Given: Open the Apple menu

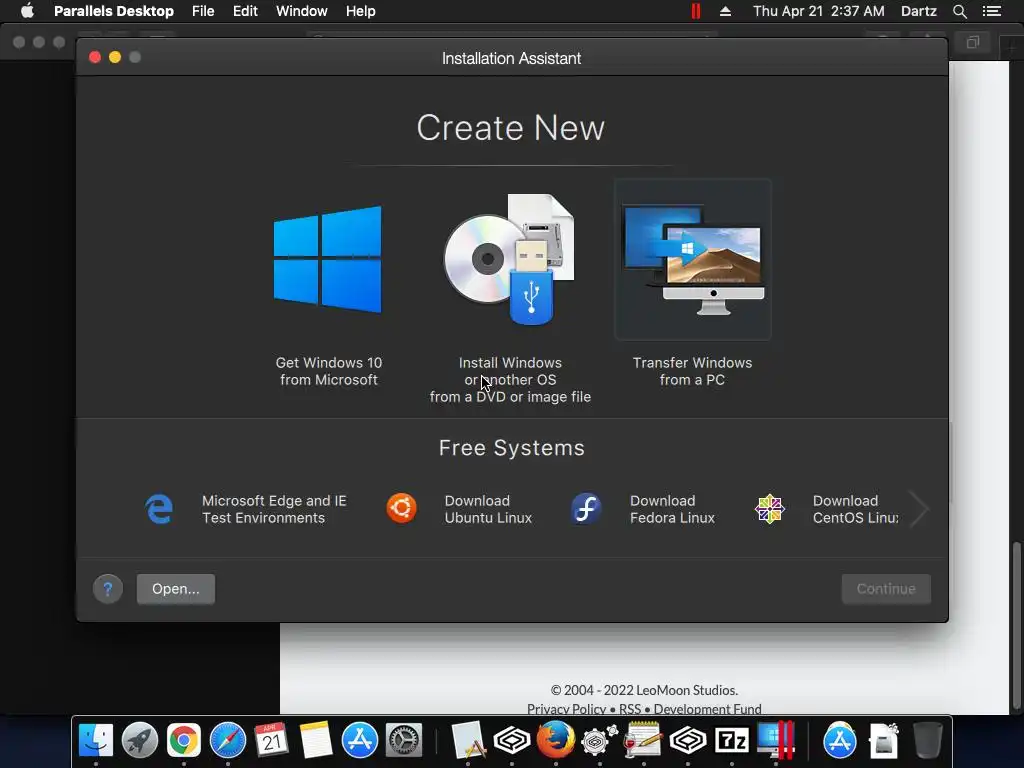Looking at the screenshot, I should (27, 11).
